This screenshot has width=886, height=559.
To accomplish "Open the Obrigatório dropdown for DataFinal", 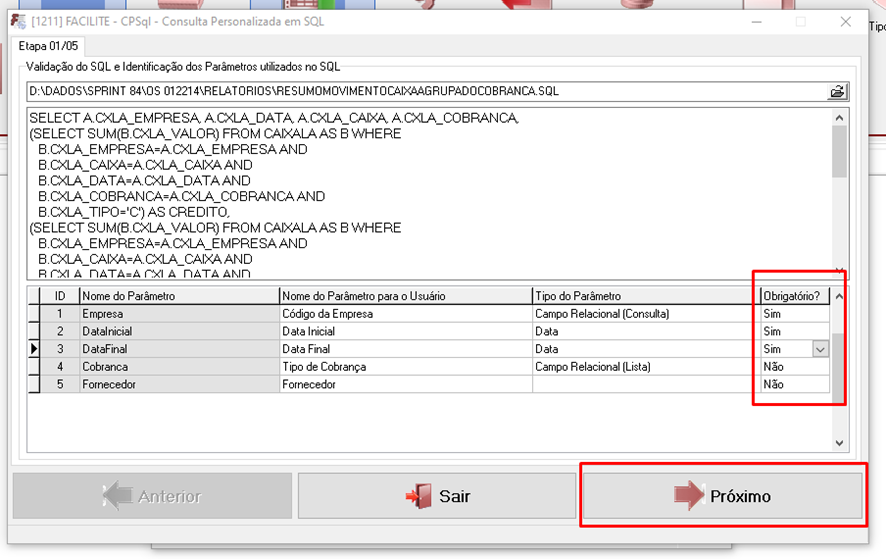I will (820, 349).
